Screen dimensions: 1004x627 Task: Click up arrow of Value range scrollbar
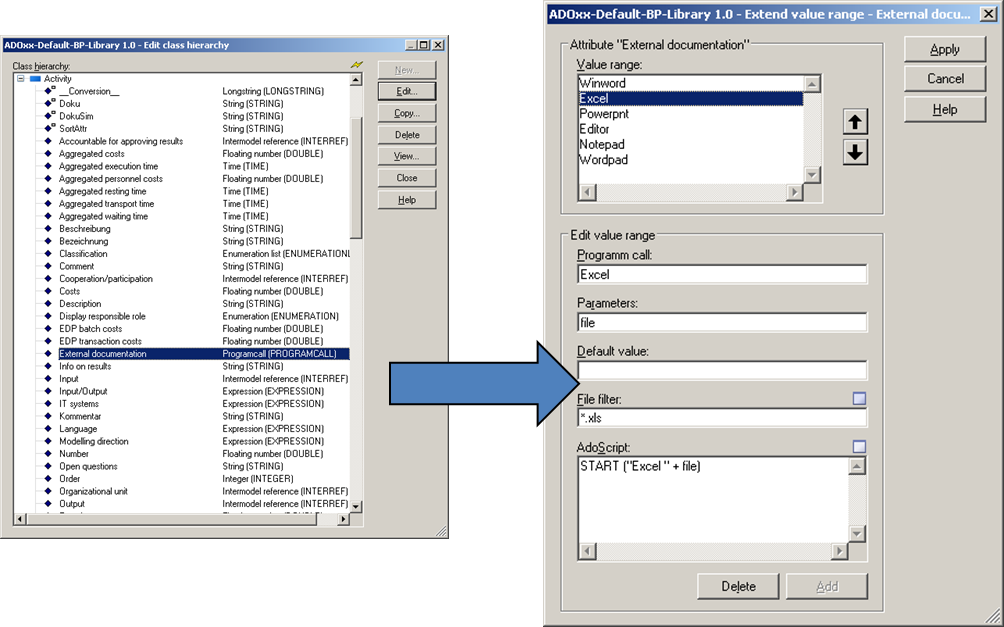812,84
